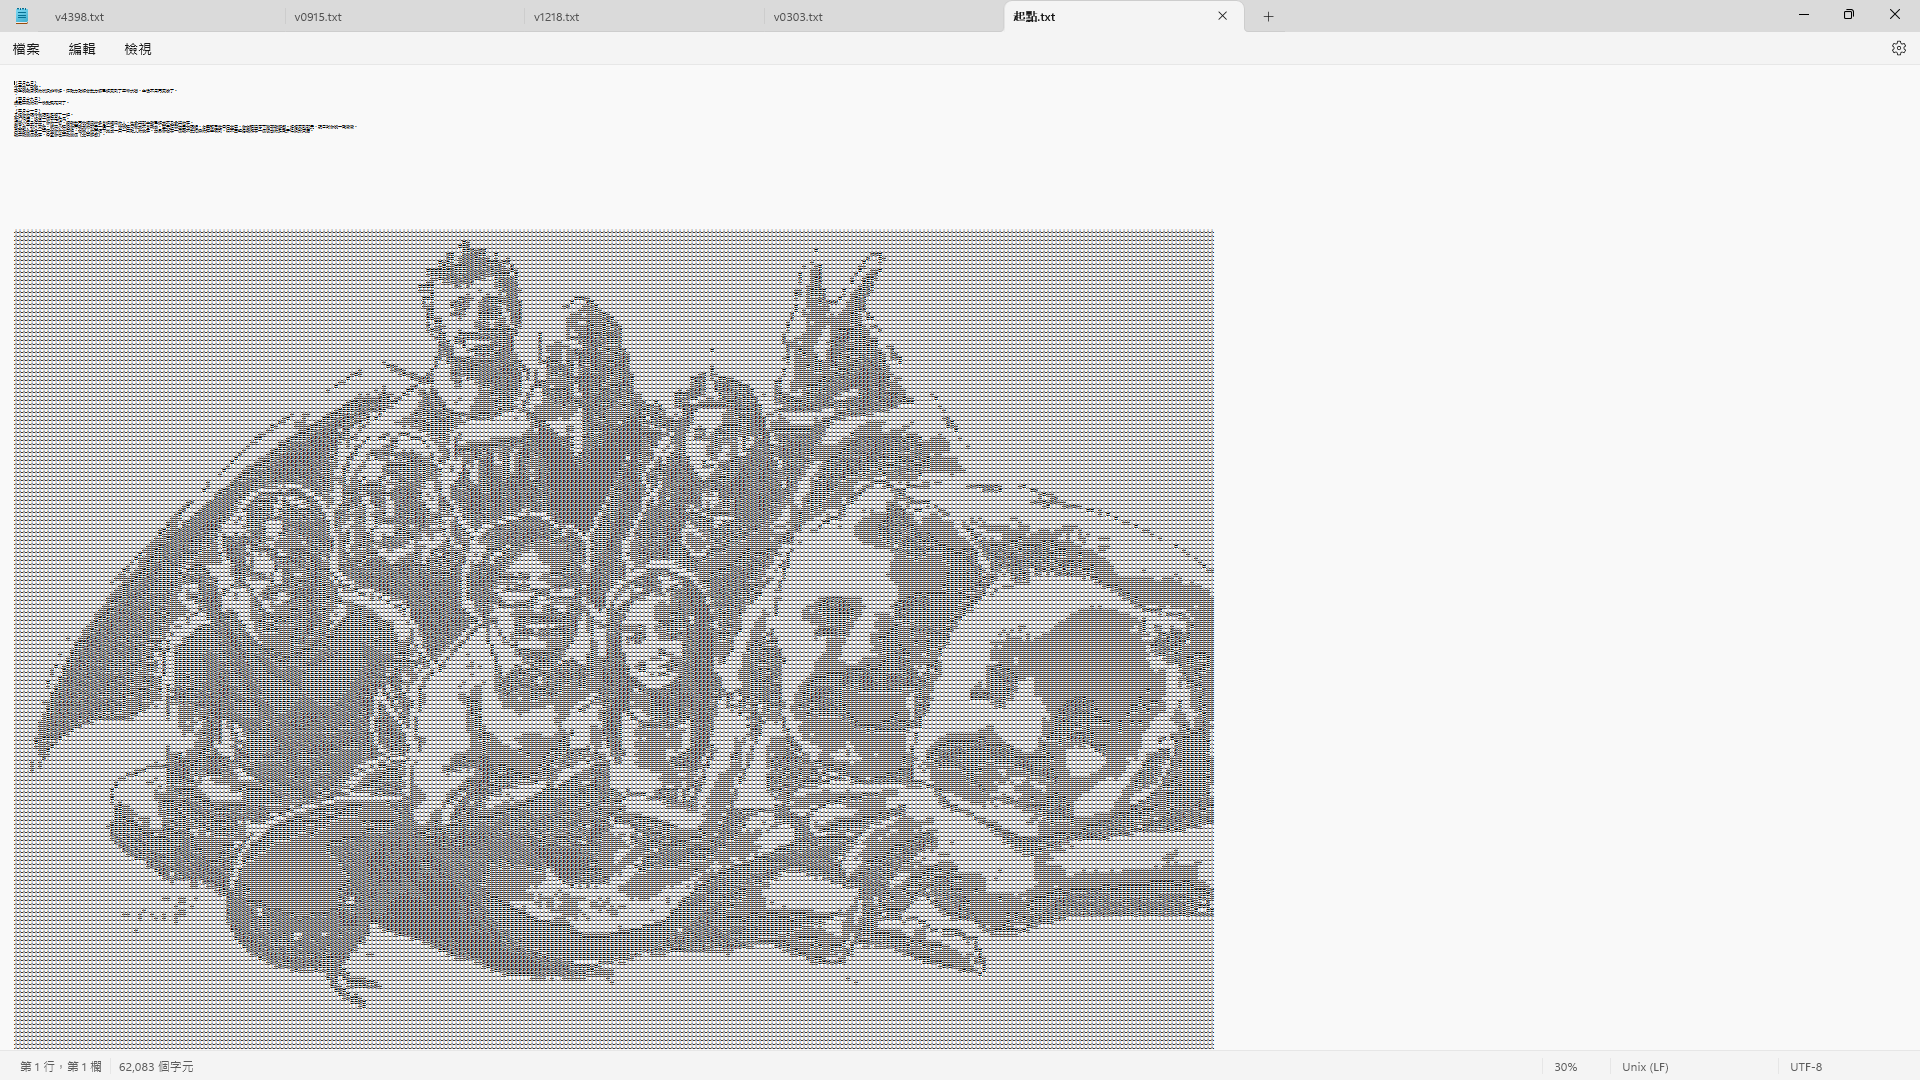Click the Unix (LF) line ending indicator
1920x1080 pixels.
(x=1645, y=1067)
